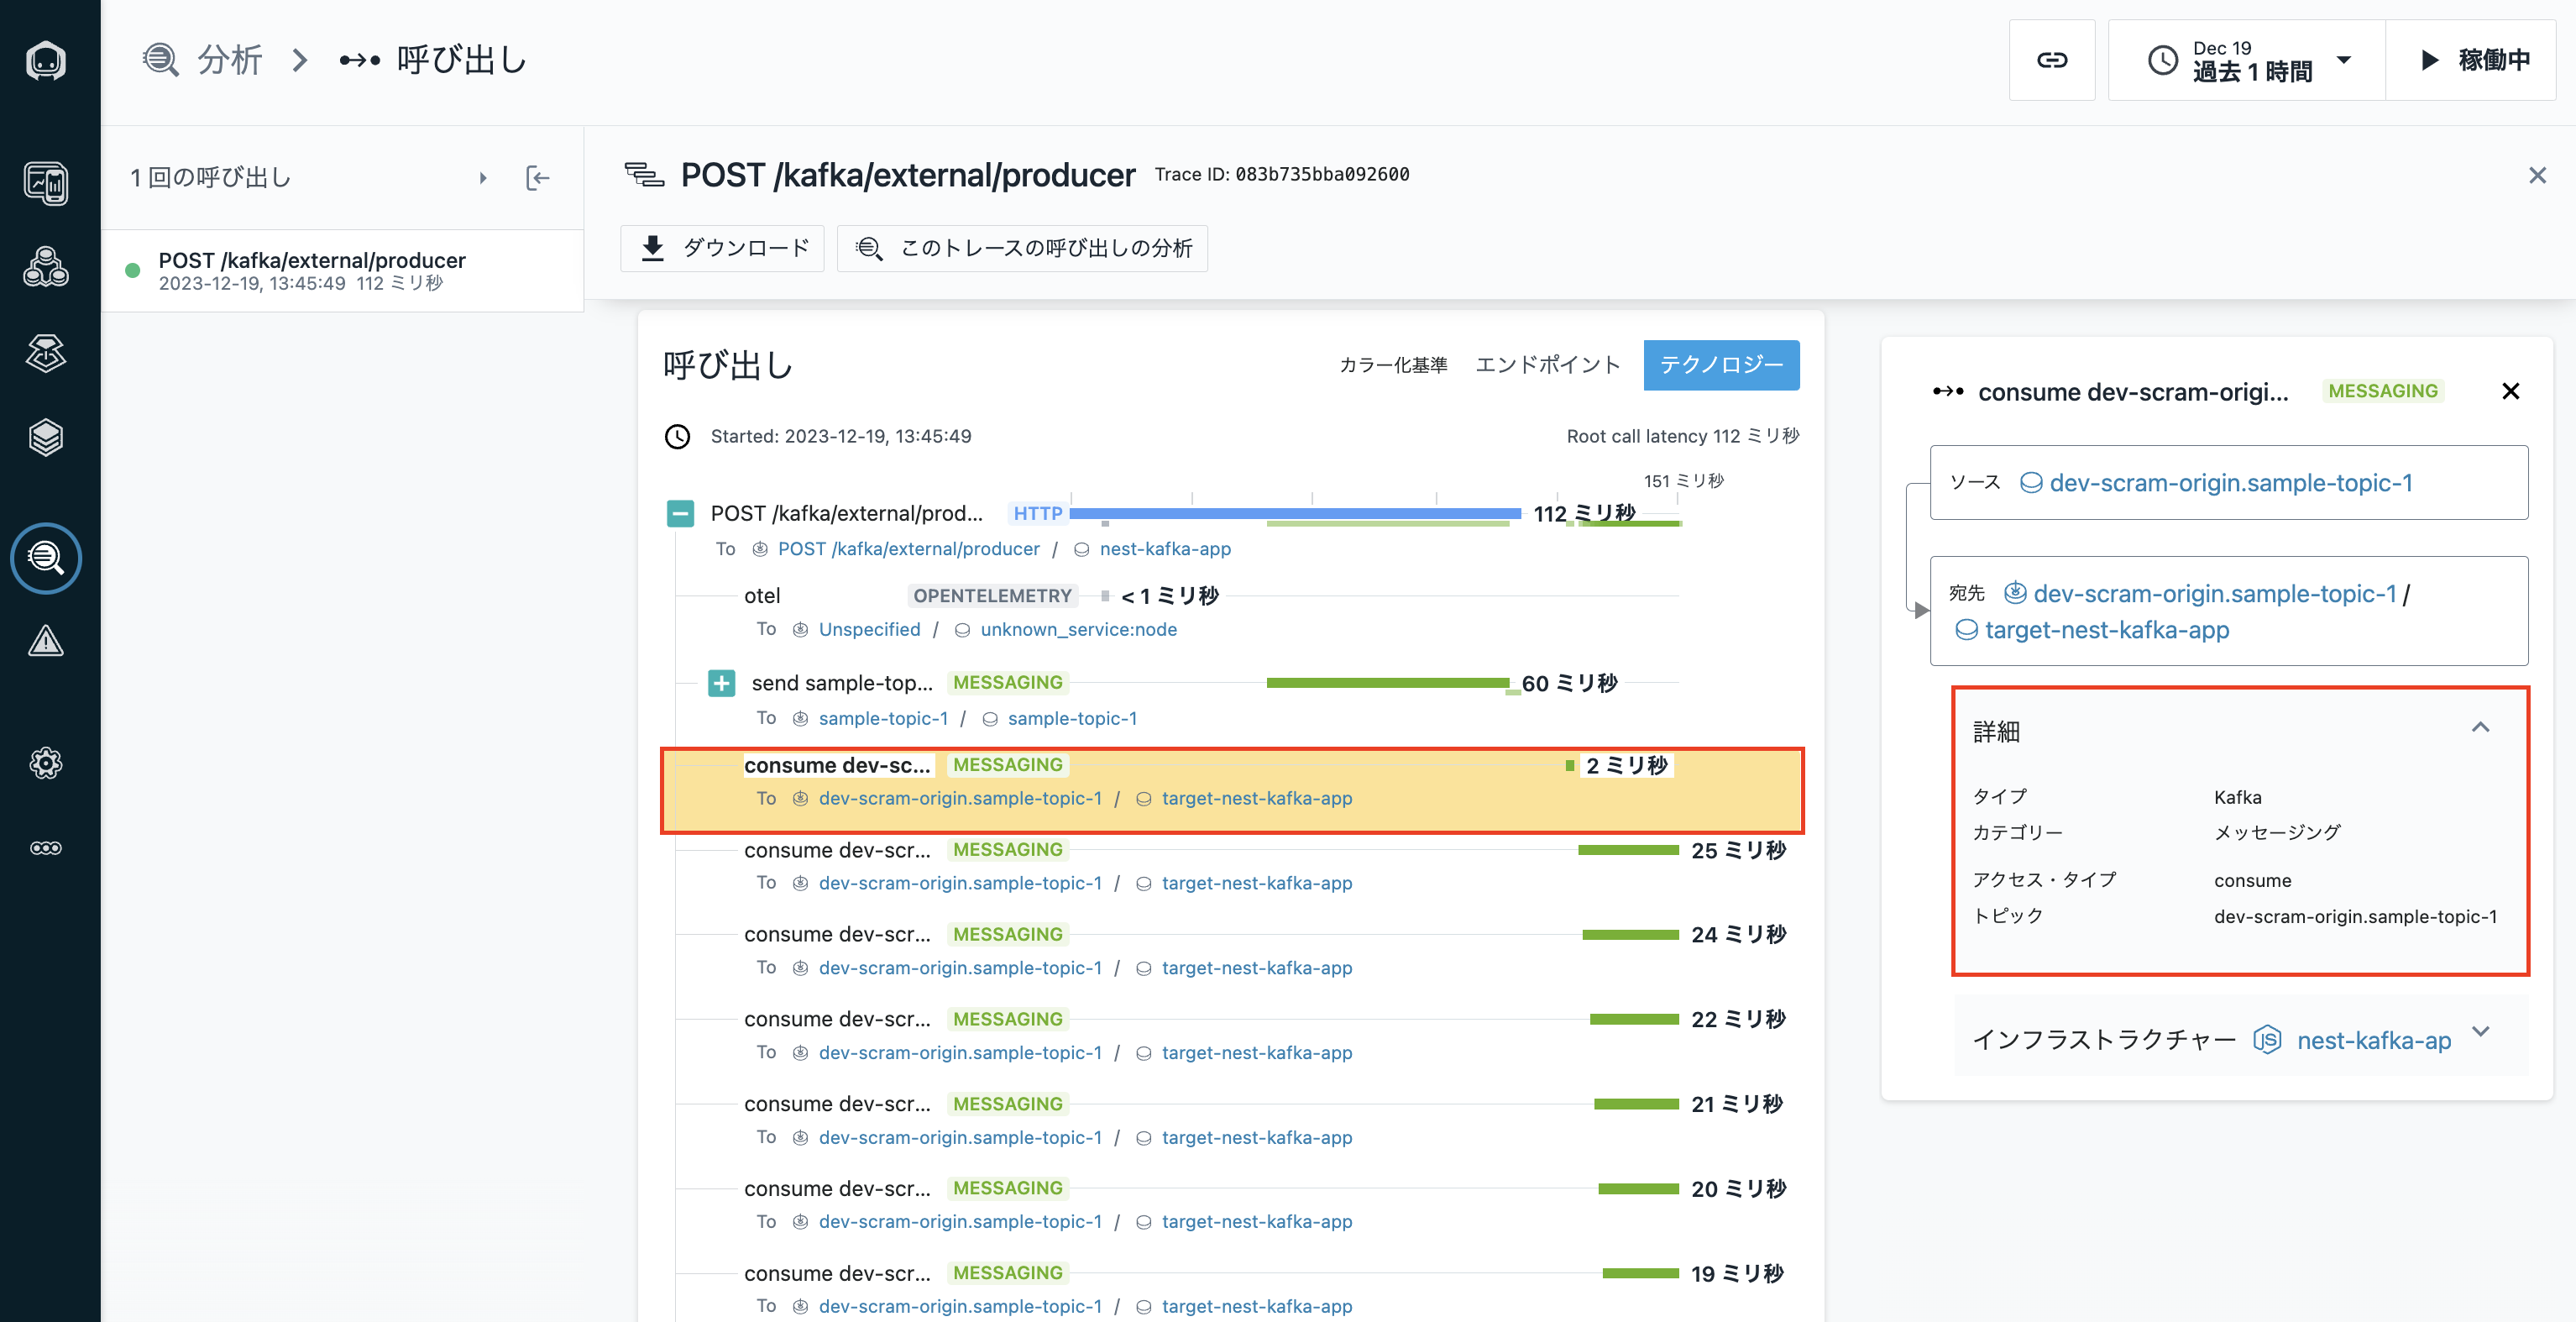Click the copy link icon in top bar
The height and width of the screenshot is (1322, 2576).
(2051, 60)
